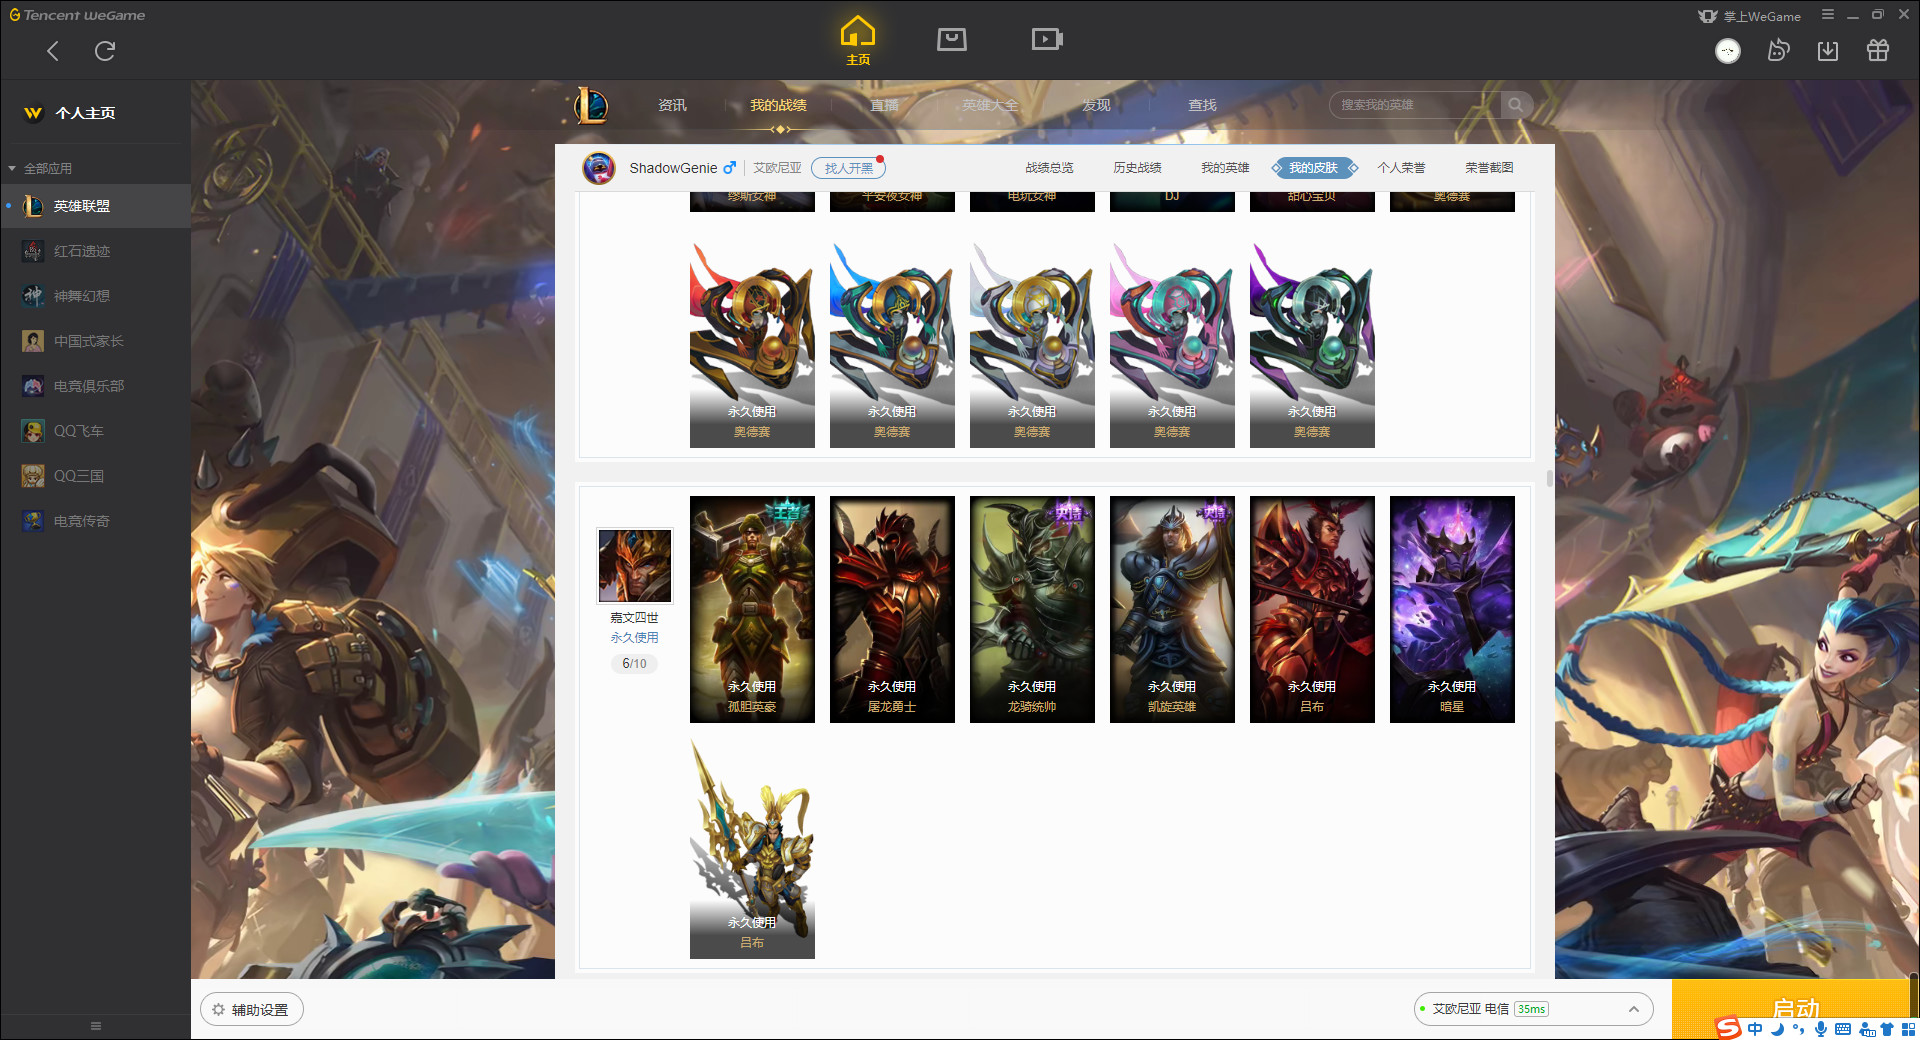The image size is (1920, 1040).
Task: Click the page vertical scrollbar thumb
Action: coord(1549,478)
